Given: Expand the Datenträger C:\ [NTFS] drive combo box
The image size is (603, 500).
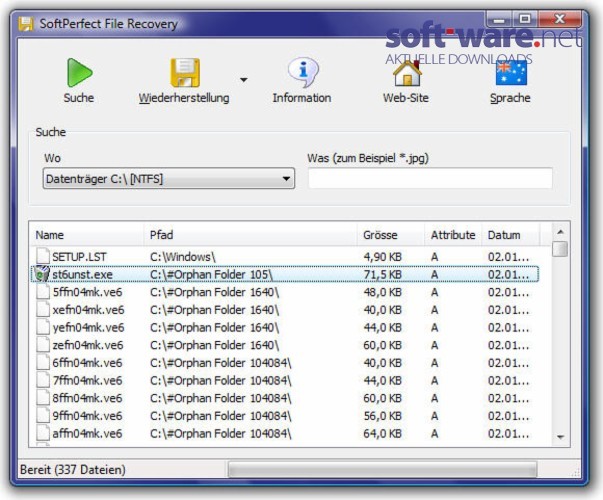Looking at the screenshot, I should coord(169,178).
